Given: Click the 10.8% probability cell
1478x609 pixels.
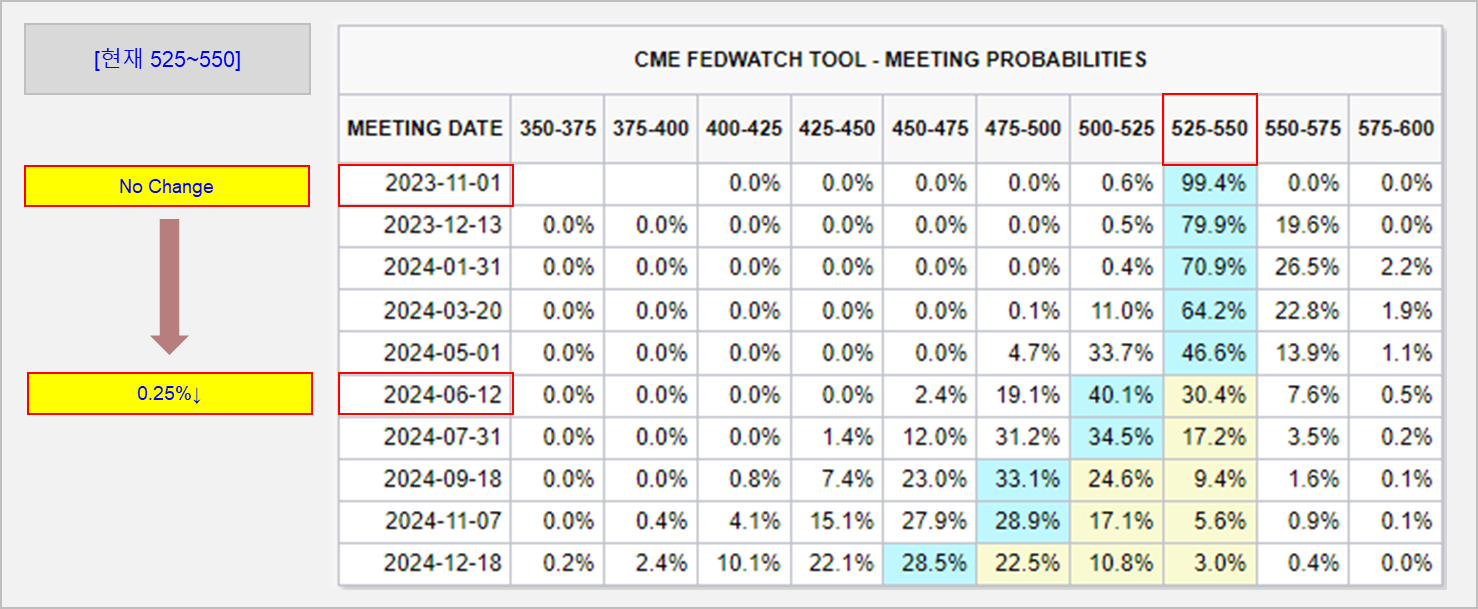Looking at the screenshot, I should tap(1116, 563).
